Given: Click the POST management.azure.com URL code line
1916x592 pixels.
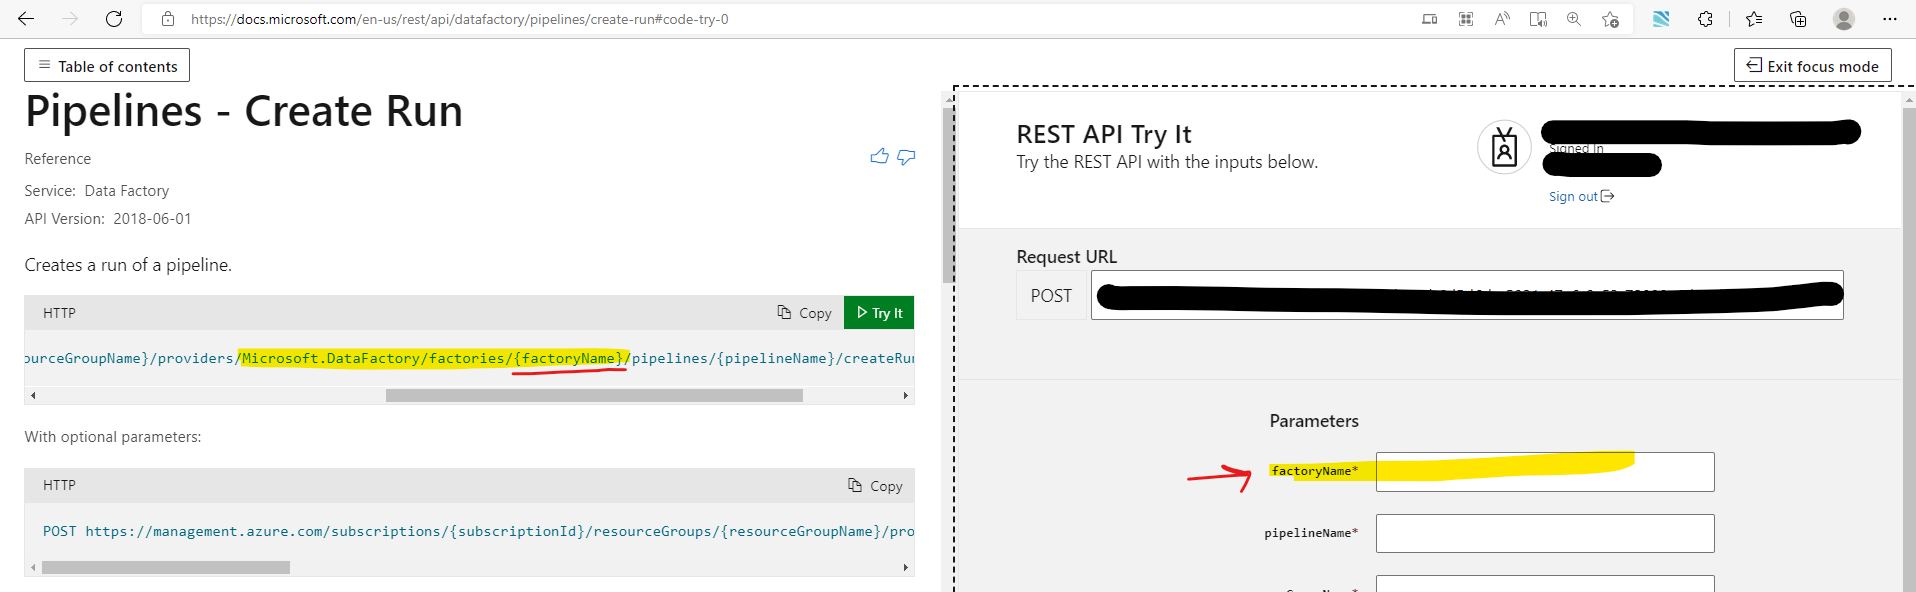Looking at the screenshot, I should (478, 531).
